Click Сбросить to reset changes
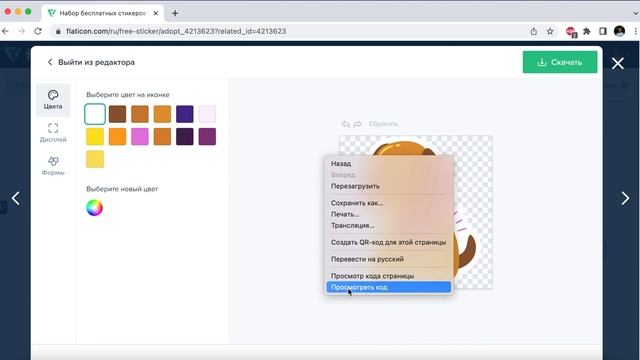Image resolution: width=640 pixels, height=360 pixels. [x=383, y=124]
